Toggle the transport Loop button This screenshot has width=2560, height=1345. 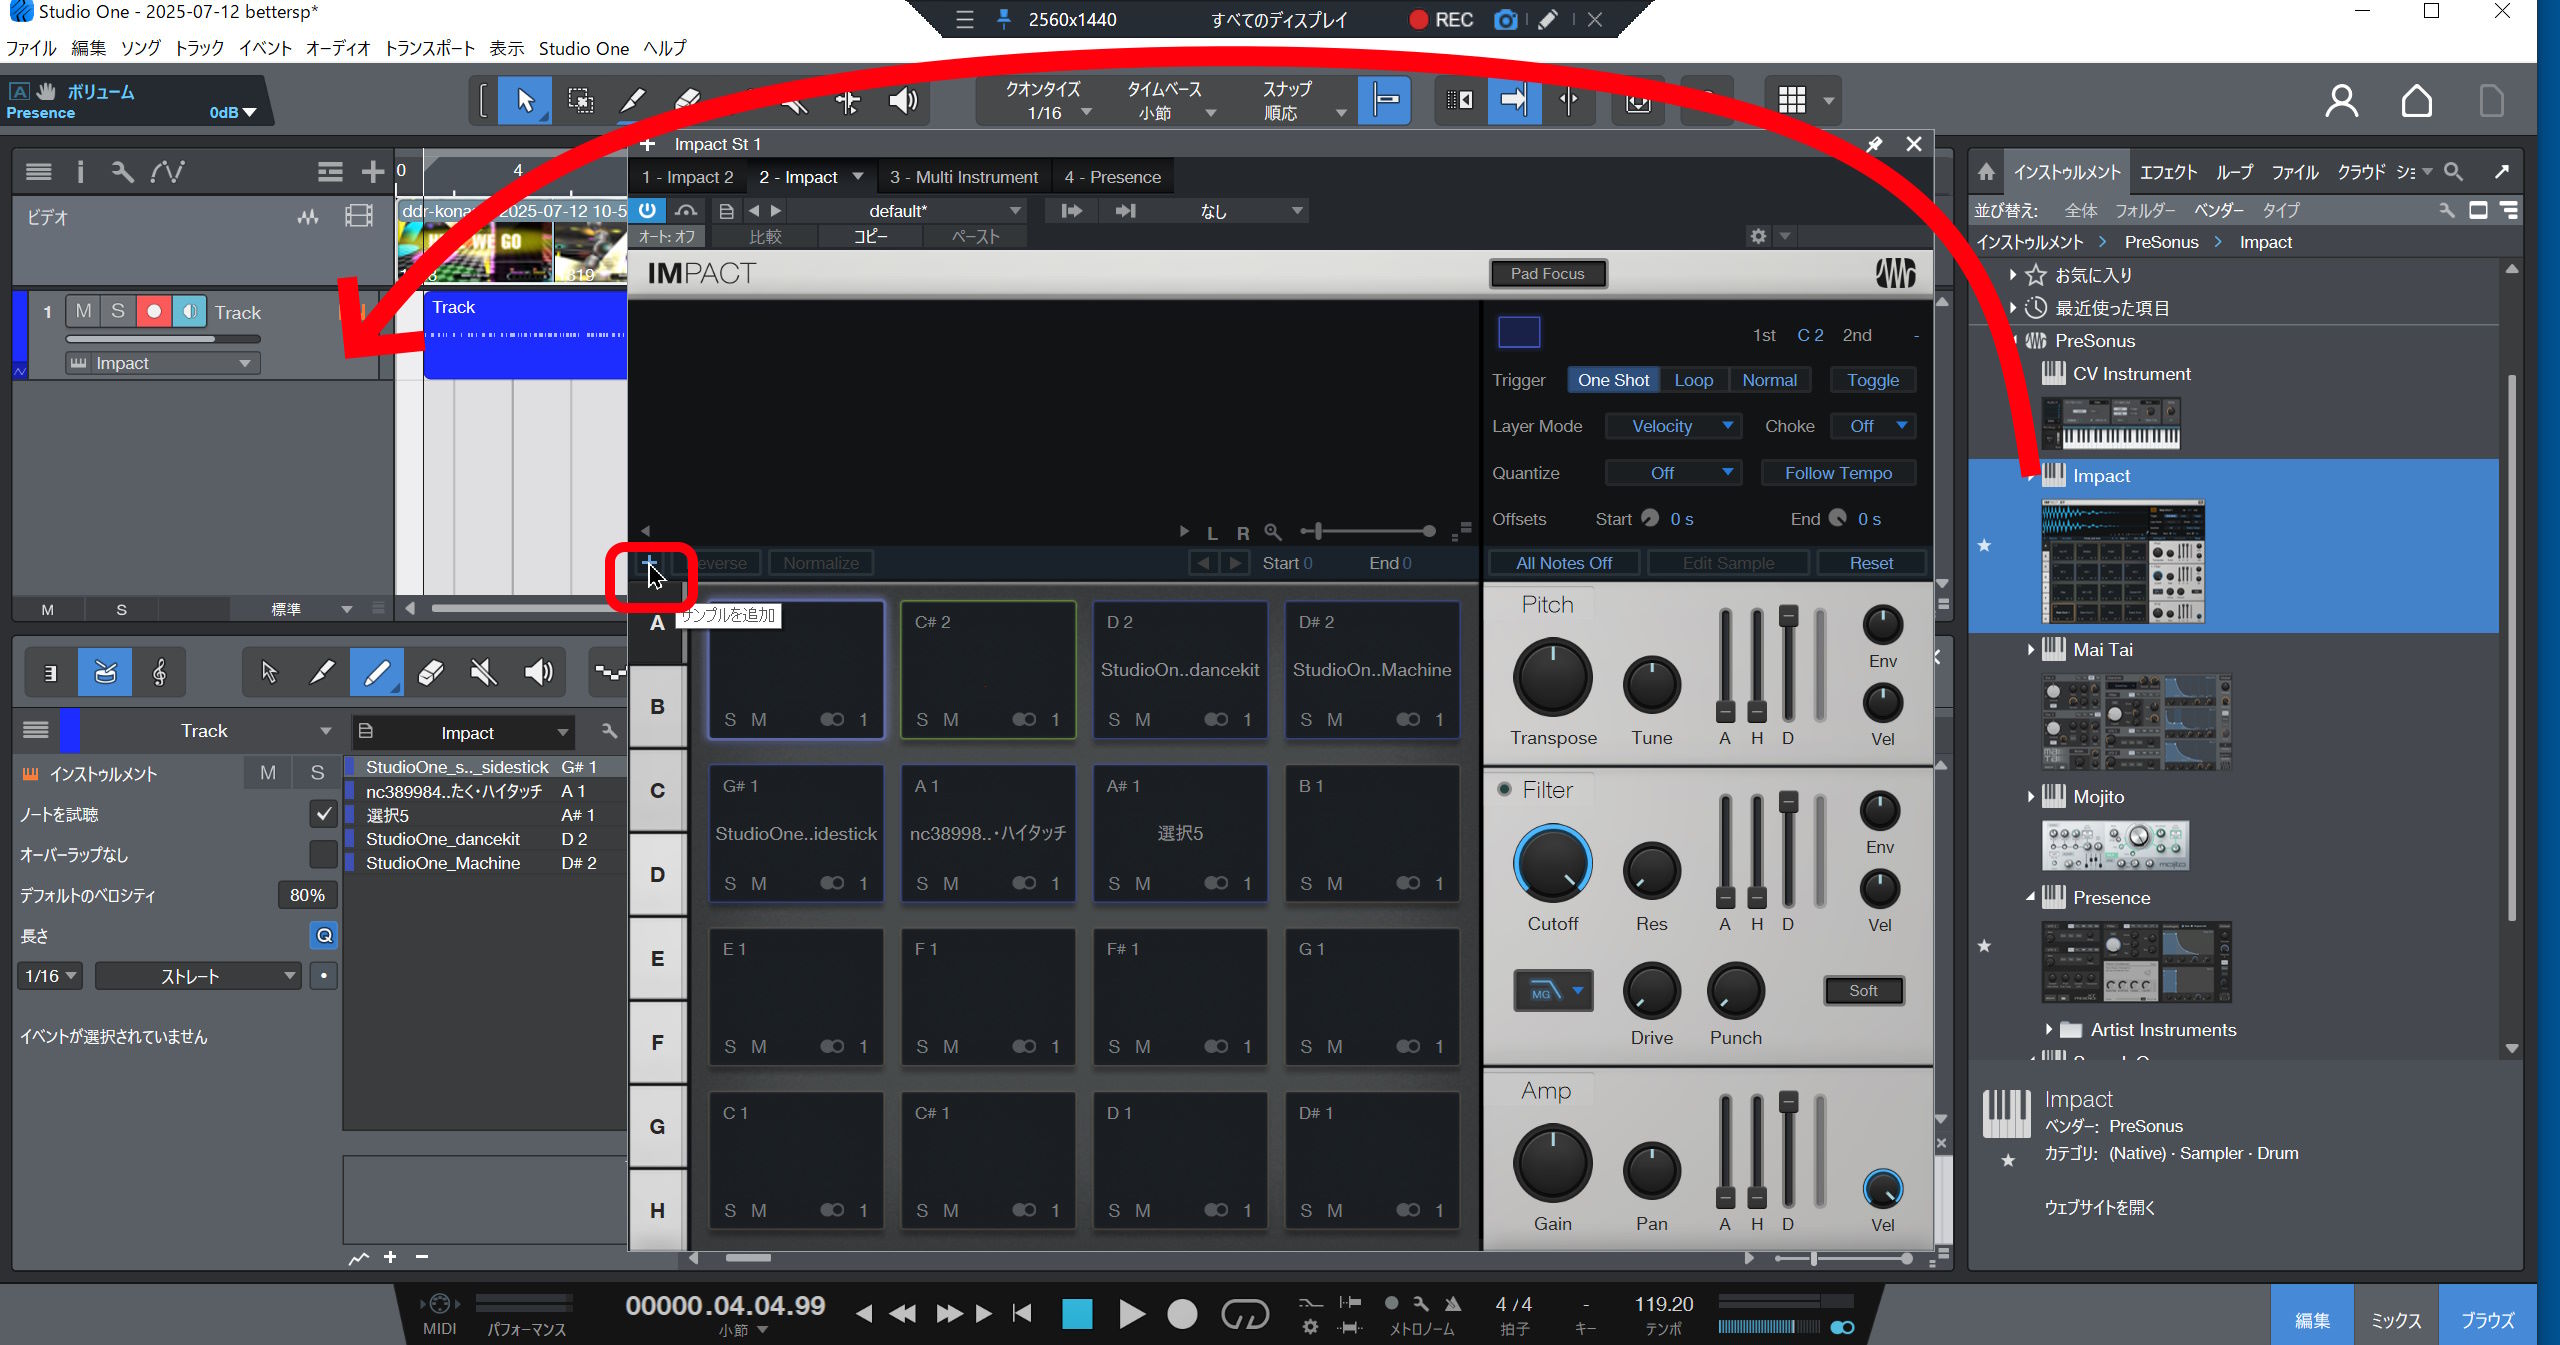(1245, 1313)
